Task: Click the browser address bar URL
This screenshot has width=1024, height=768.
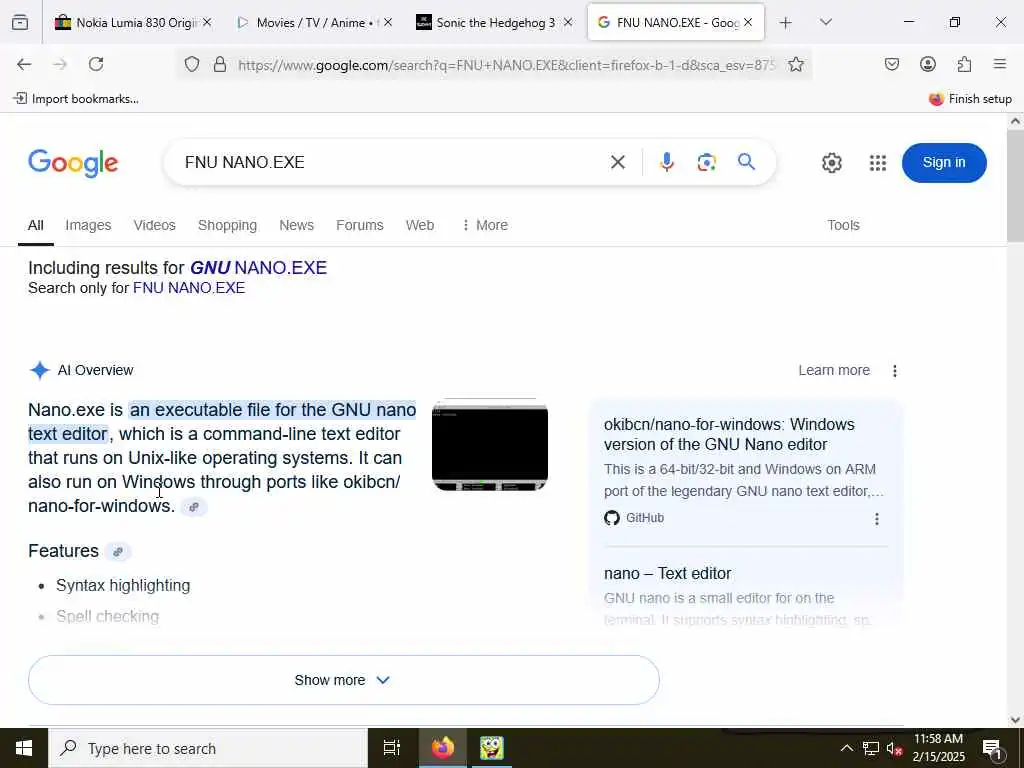Action: coord(505,65)
